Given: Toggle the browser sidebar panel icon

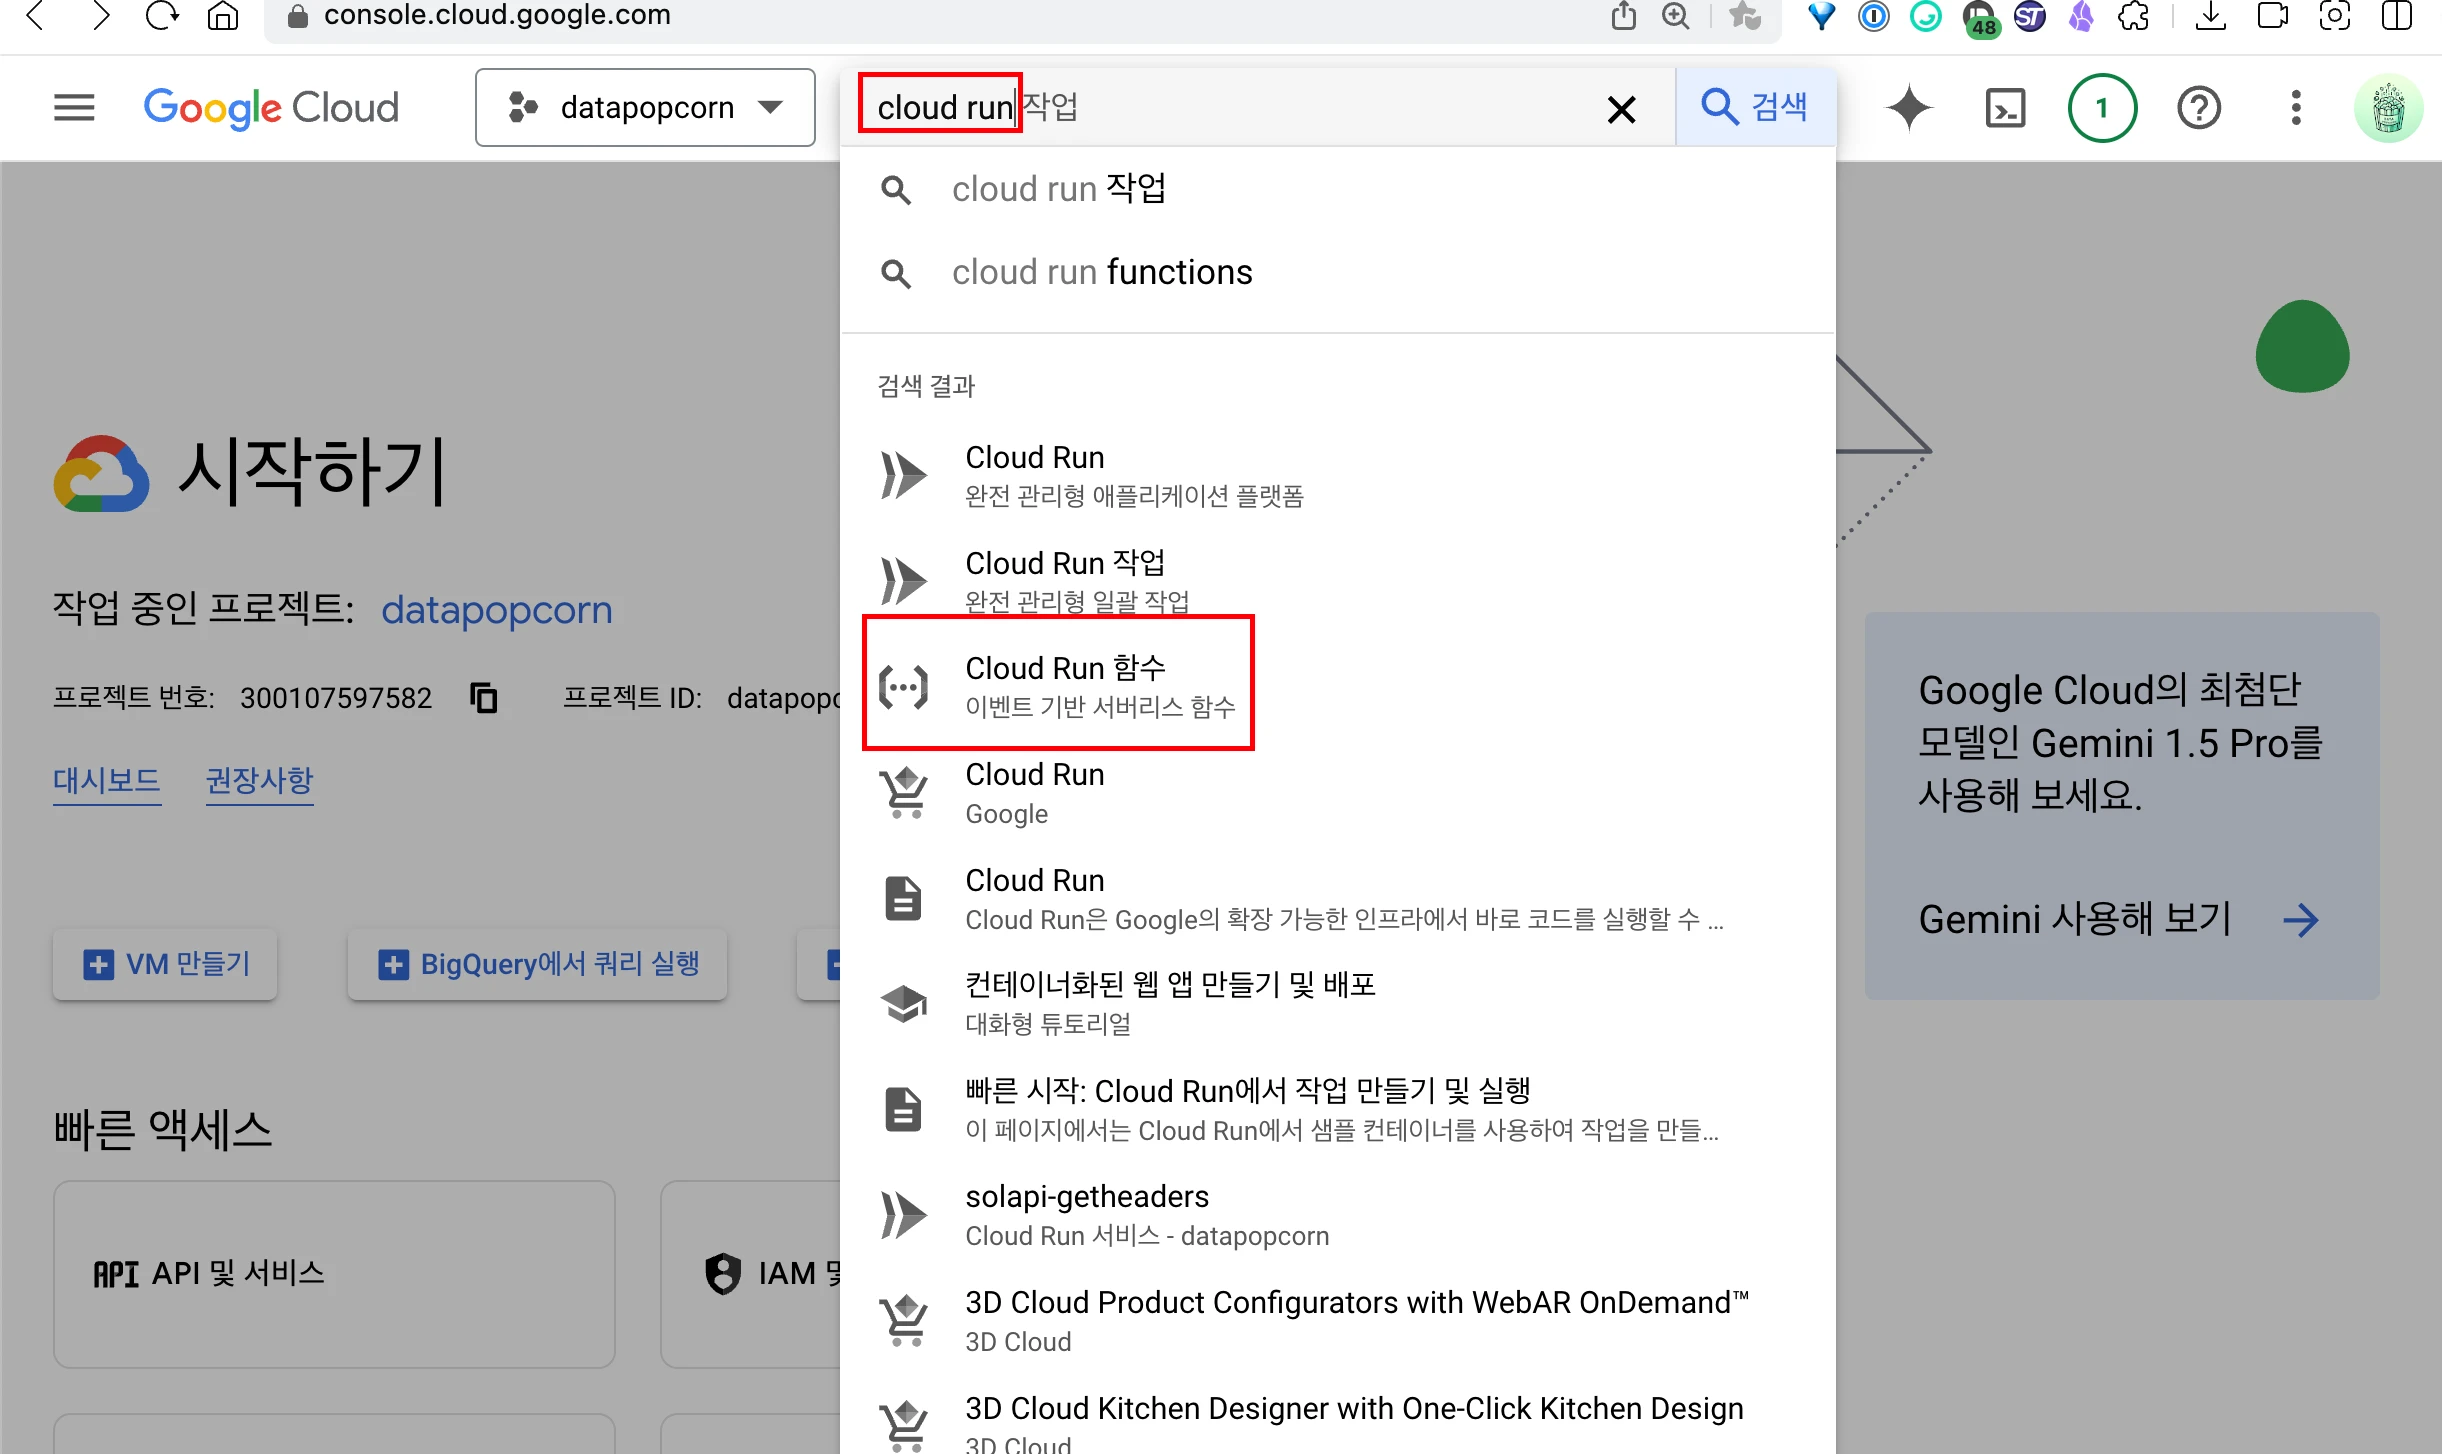Looking at the screenshot, I should point(2397,15).
